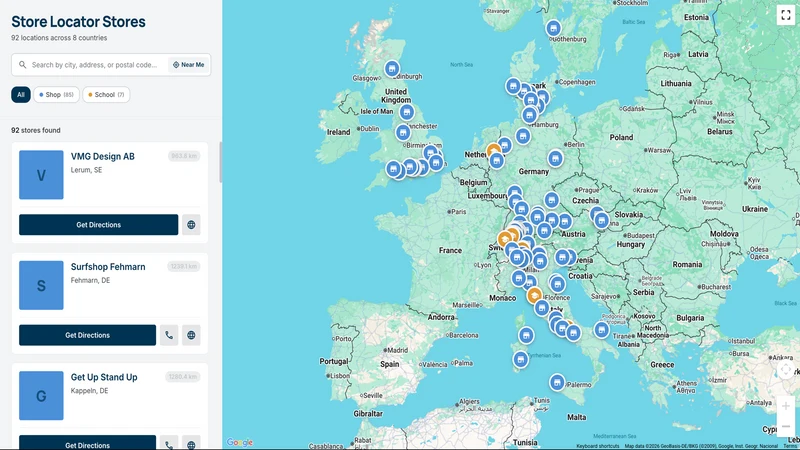Select the shop marker on Italy's heel
The width and height of the screenshot is (800, 450).
(602, 330)
